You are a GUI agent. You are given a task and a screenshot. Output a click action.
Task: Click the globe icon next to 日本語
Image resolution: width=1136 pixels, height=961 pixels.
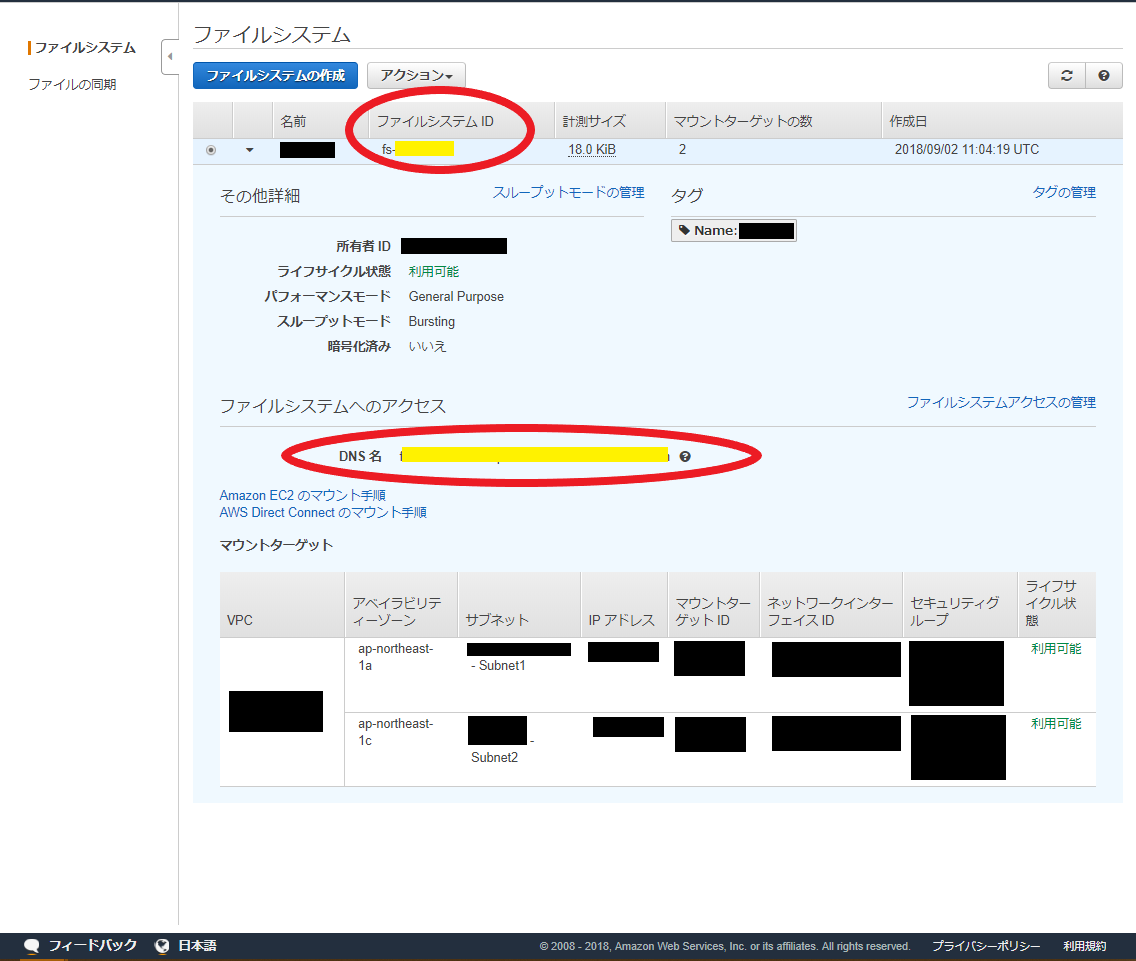162,945
